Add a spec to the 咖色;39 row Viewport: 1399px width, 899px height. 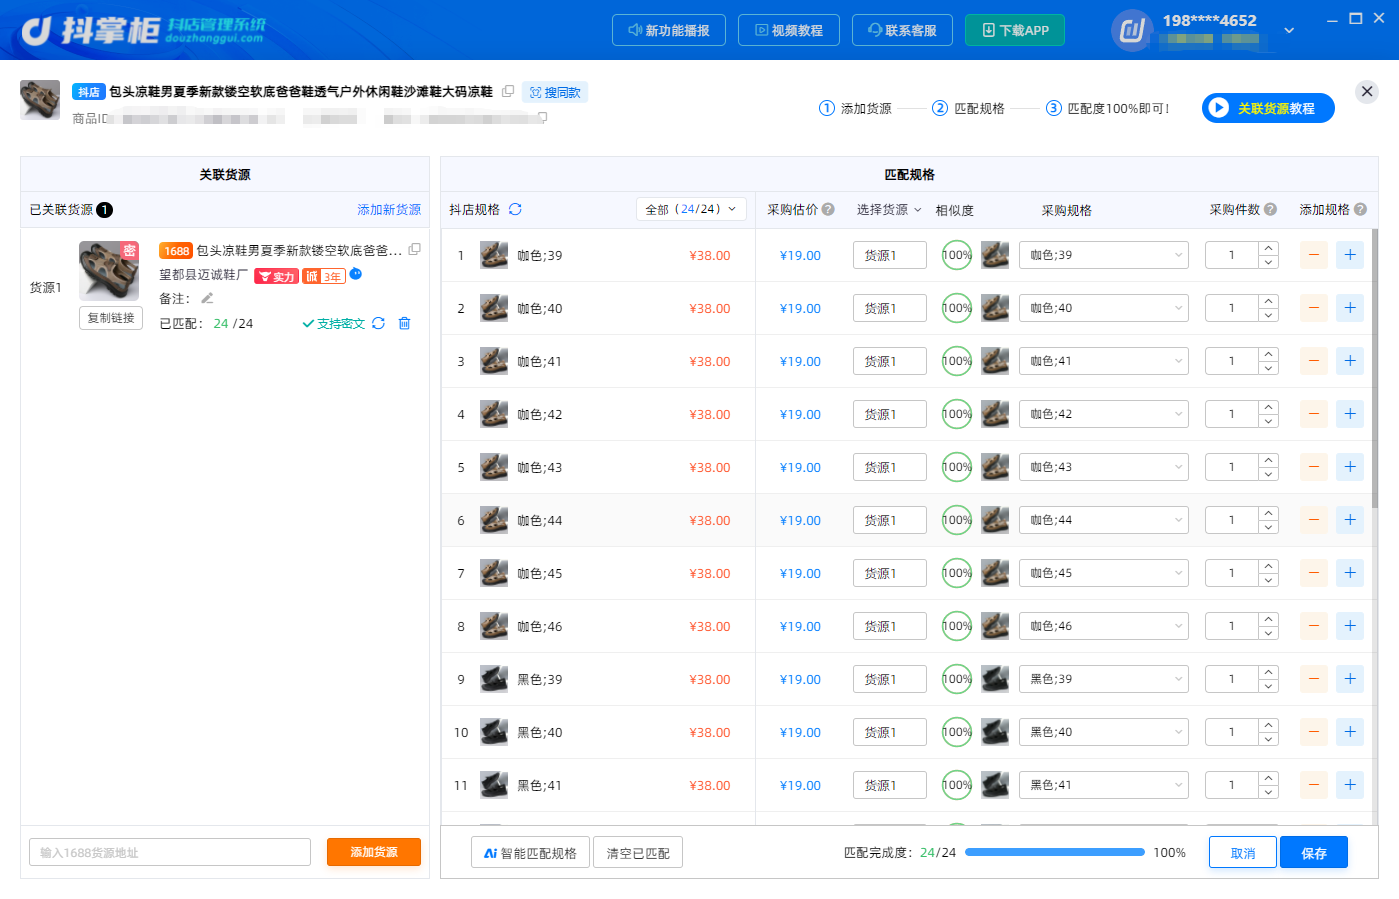pos(1350,255)
